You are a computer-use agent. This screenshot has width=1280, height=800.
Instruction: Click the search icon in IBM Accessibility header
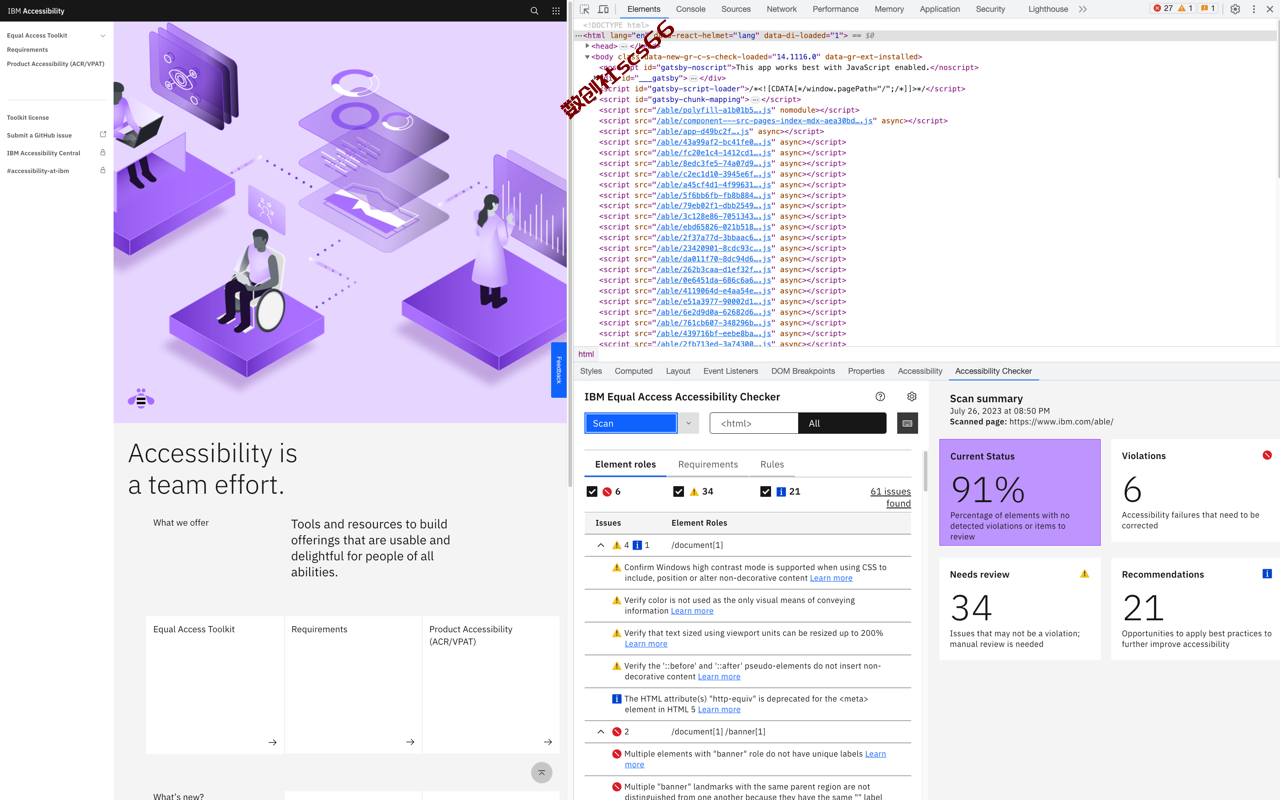[534, 11]
